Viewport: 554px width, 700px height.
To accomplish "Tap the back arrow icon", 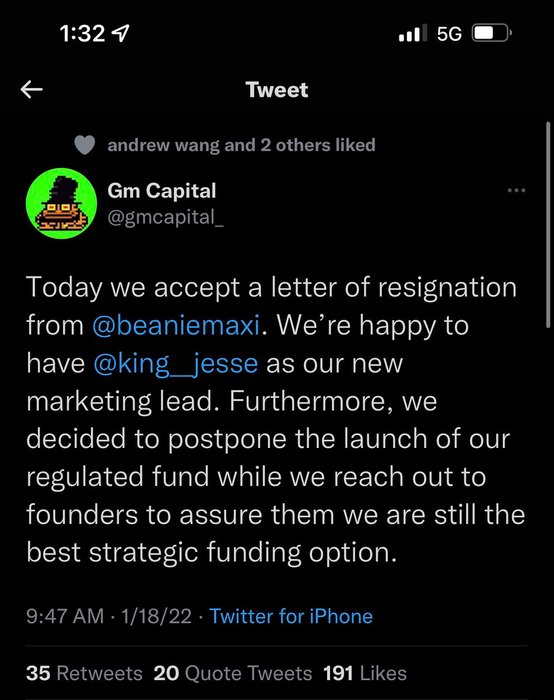I will pos(32,89).
